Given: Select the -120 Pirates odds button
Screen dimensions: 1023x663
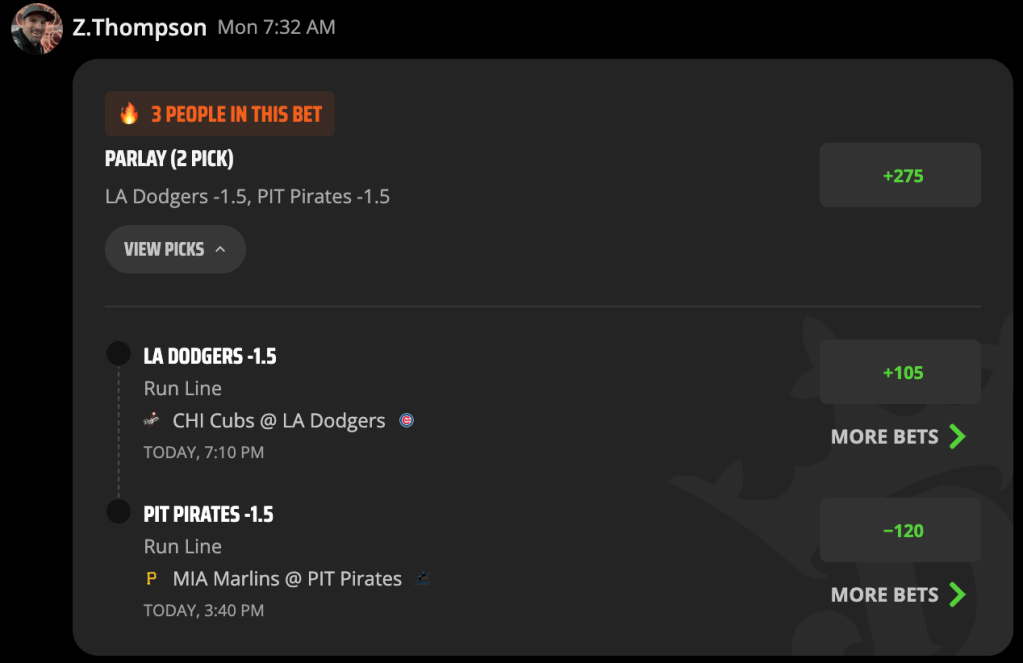Looking at the screenshot, I should [x=900, y=531].
